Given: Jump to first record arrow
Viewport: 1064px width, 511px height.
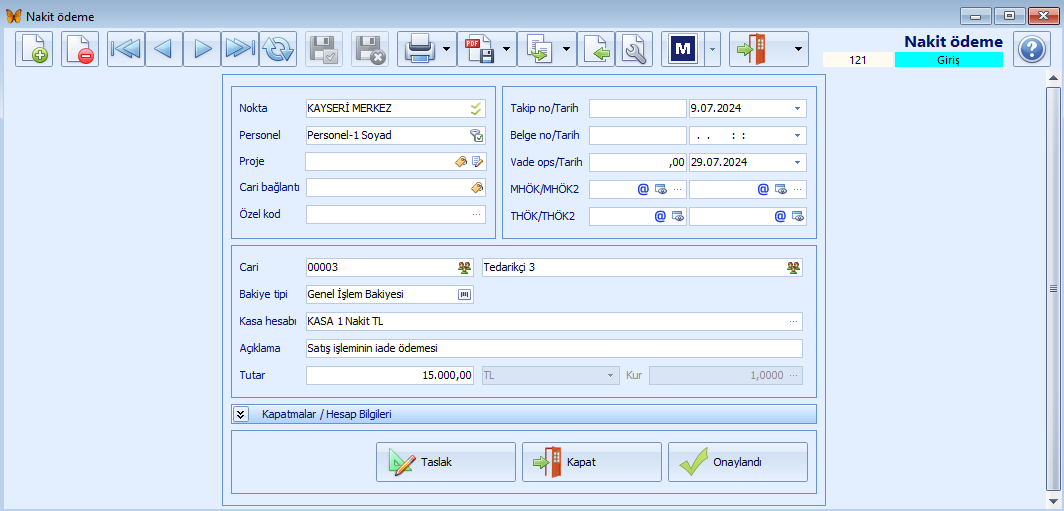Looking at the screenshot, I should pos(126,49).
